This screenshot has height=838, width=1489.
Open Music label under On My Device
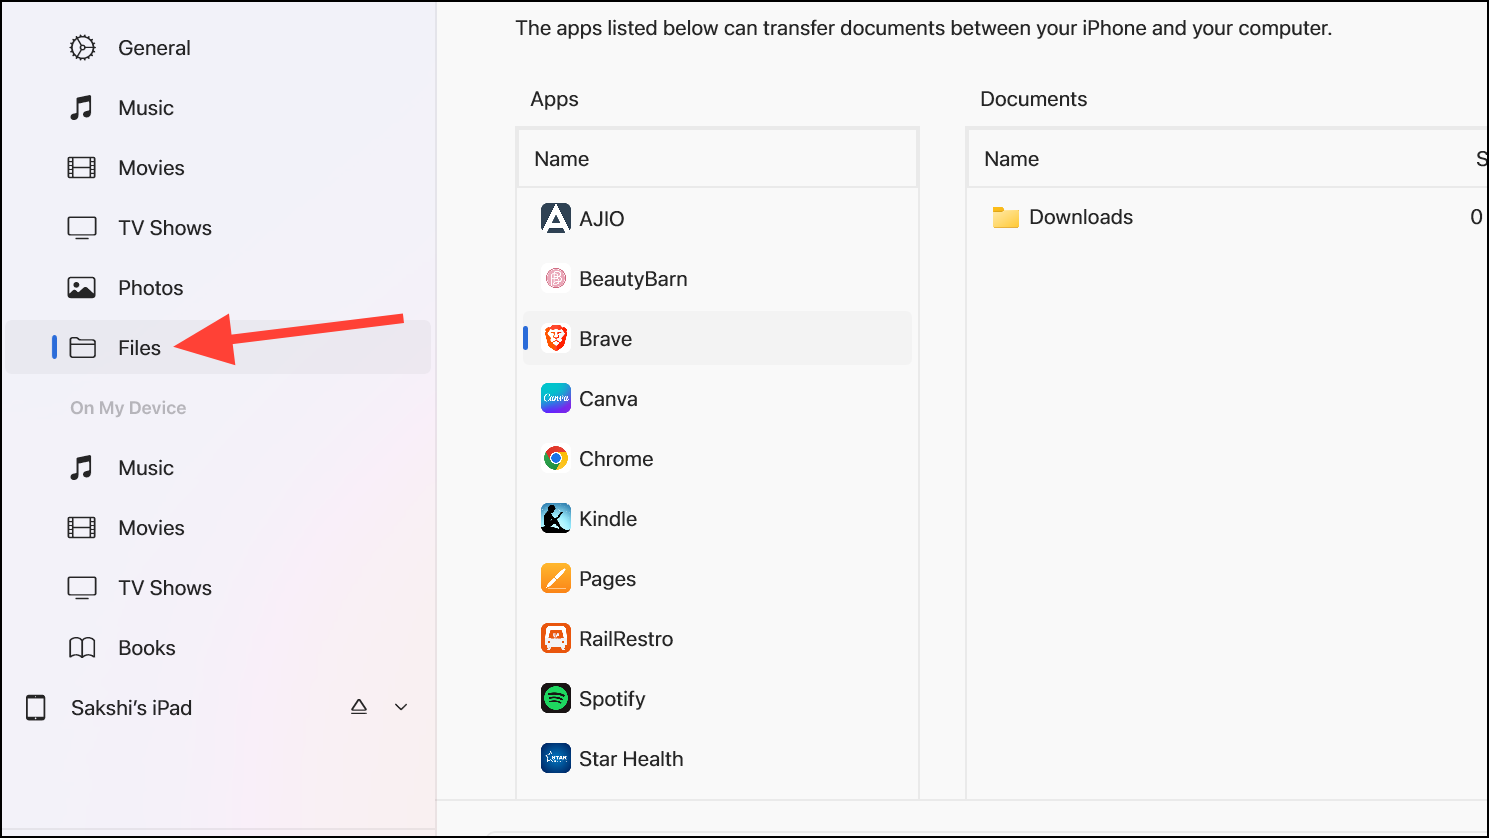(x=146, y=468)
